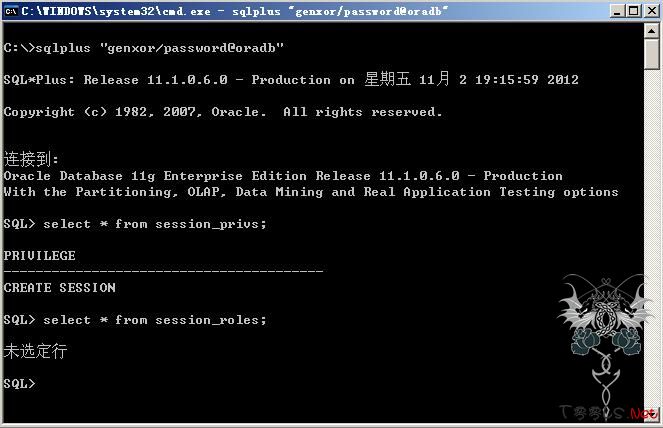Maximize the sqlplus command window
The width and height of the screenshot is (663, 428).
click(633, 11)
